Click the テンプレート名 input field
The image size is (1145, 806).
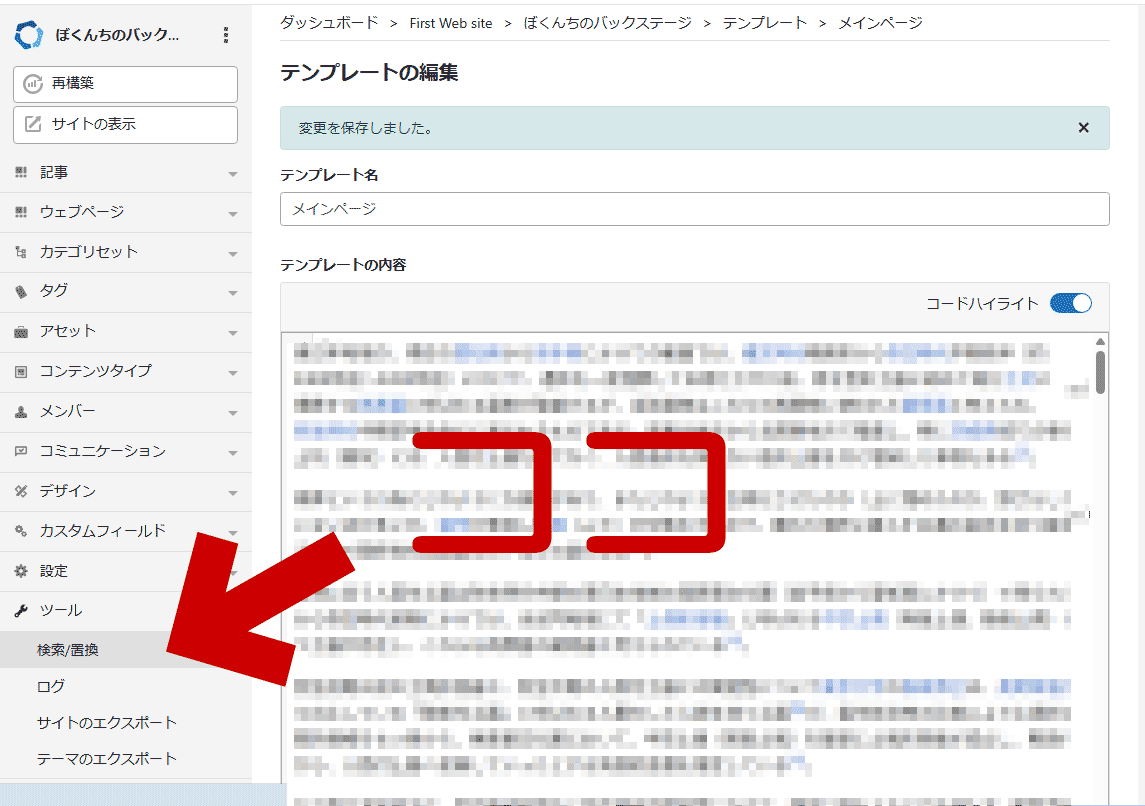click(694, 209)
